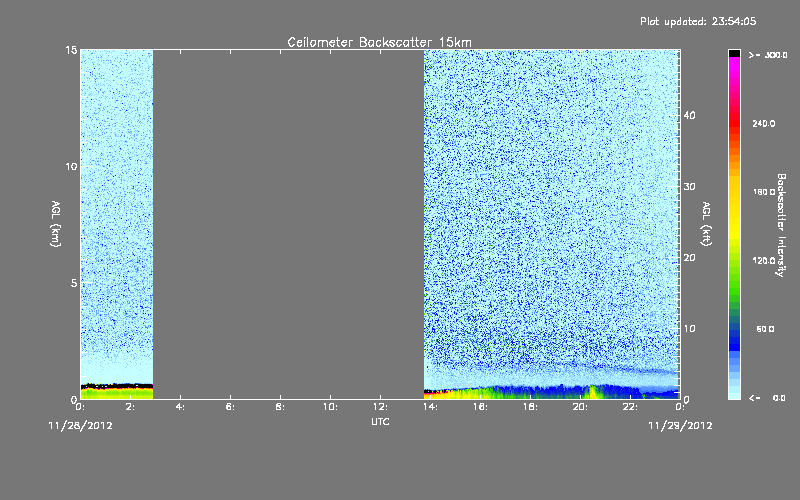Screen dimensions: 800x500
Task: Pick the black swatch atop the colorbar
Action: point(734,53)
